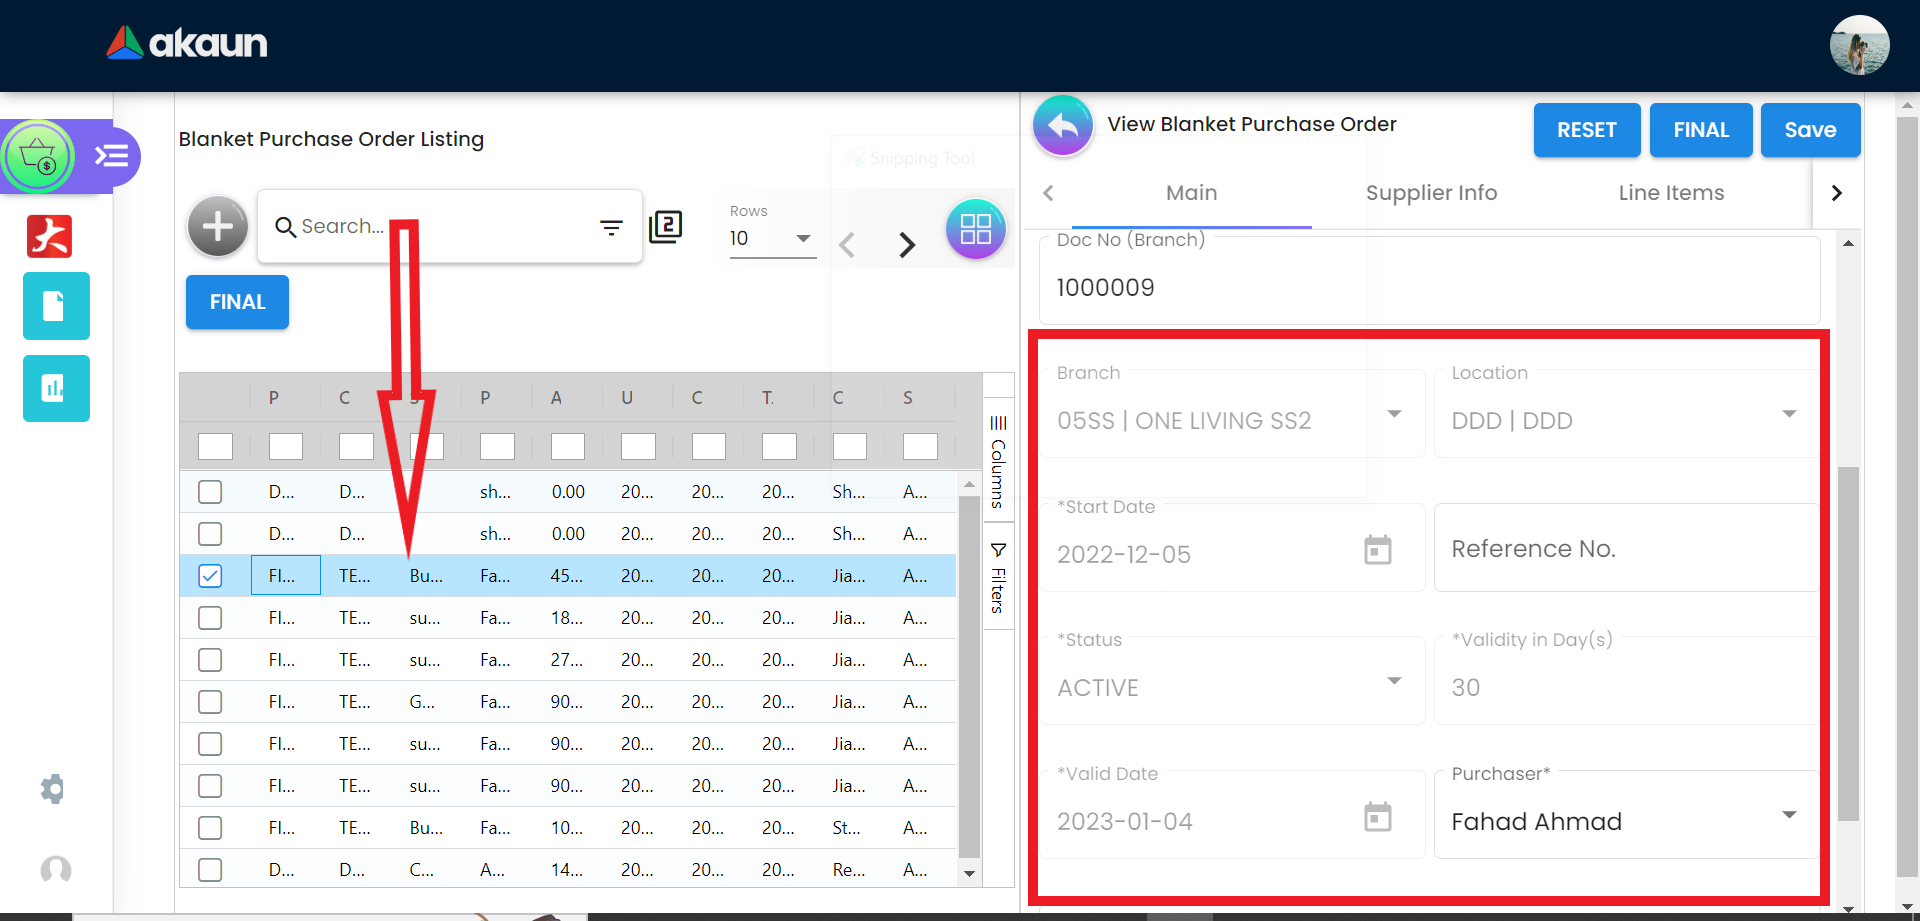
Task: Open the user profile avatar menu
Action: tap(1859, 45)
